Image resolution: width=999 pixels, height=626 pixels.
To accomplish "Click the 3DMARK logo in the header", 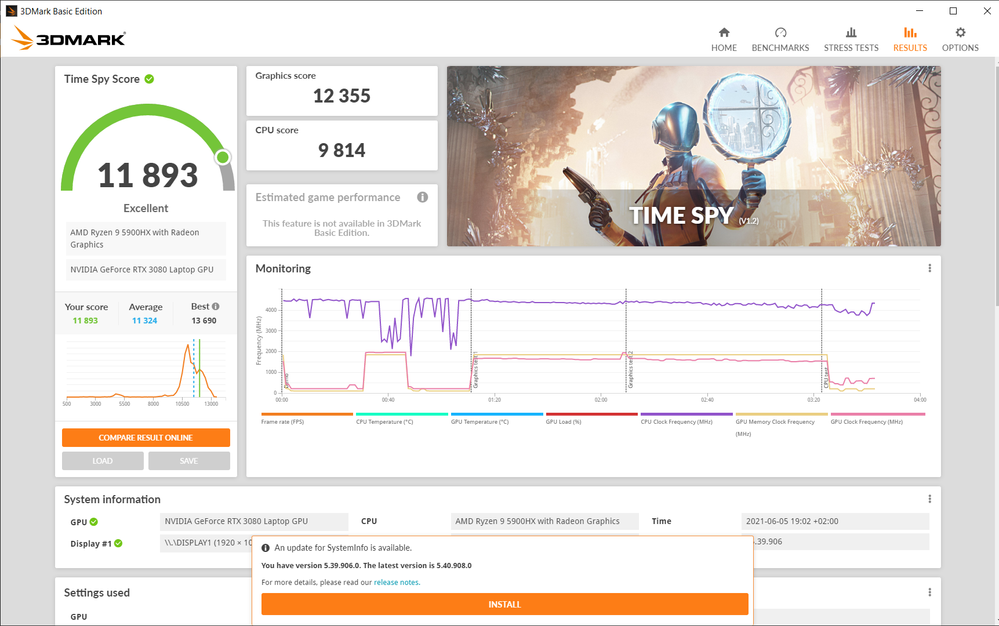I will point(68,38).
